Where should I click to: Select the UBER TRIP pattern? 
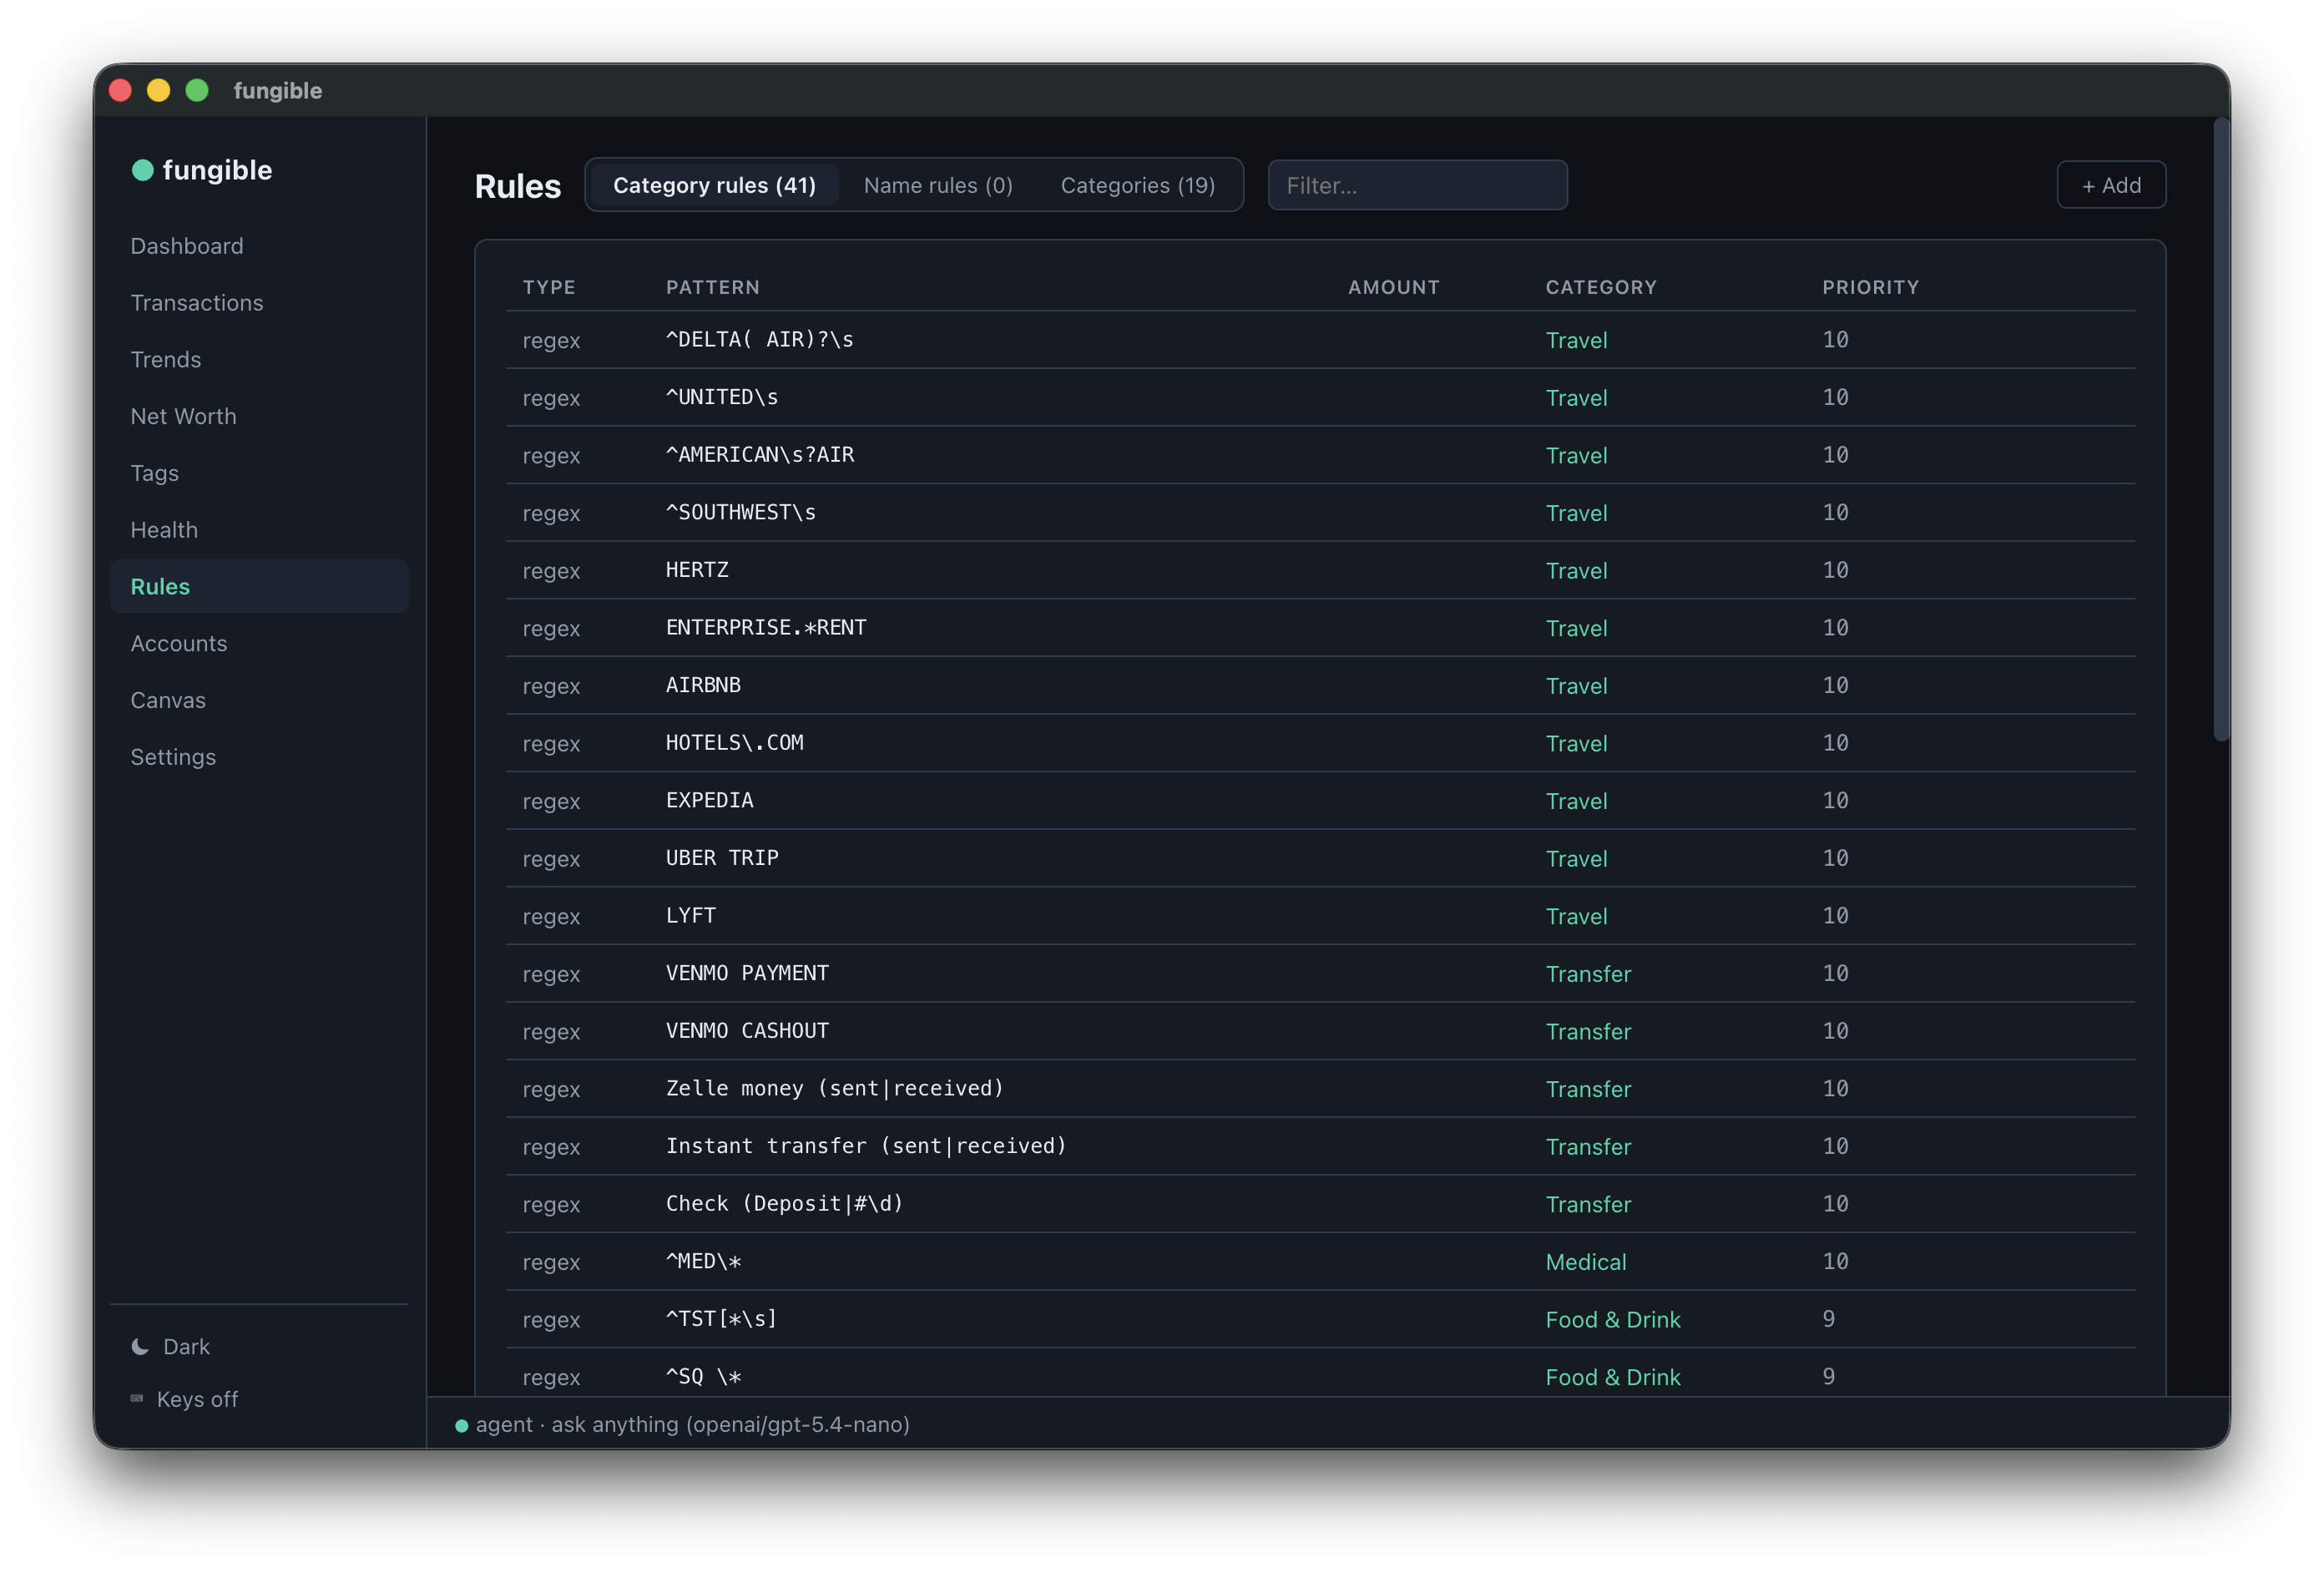pos(722,858)
